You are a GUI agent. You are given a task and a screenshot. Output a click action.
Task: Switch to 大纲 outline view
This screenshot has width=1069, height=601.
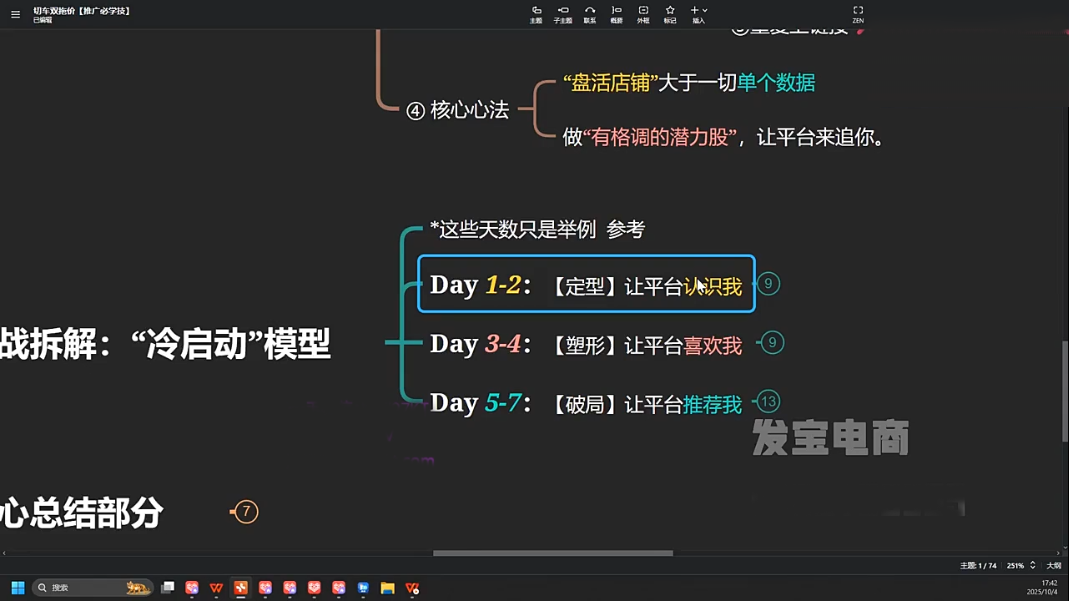point(1053,566)
